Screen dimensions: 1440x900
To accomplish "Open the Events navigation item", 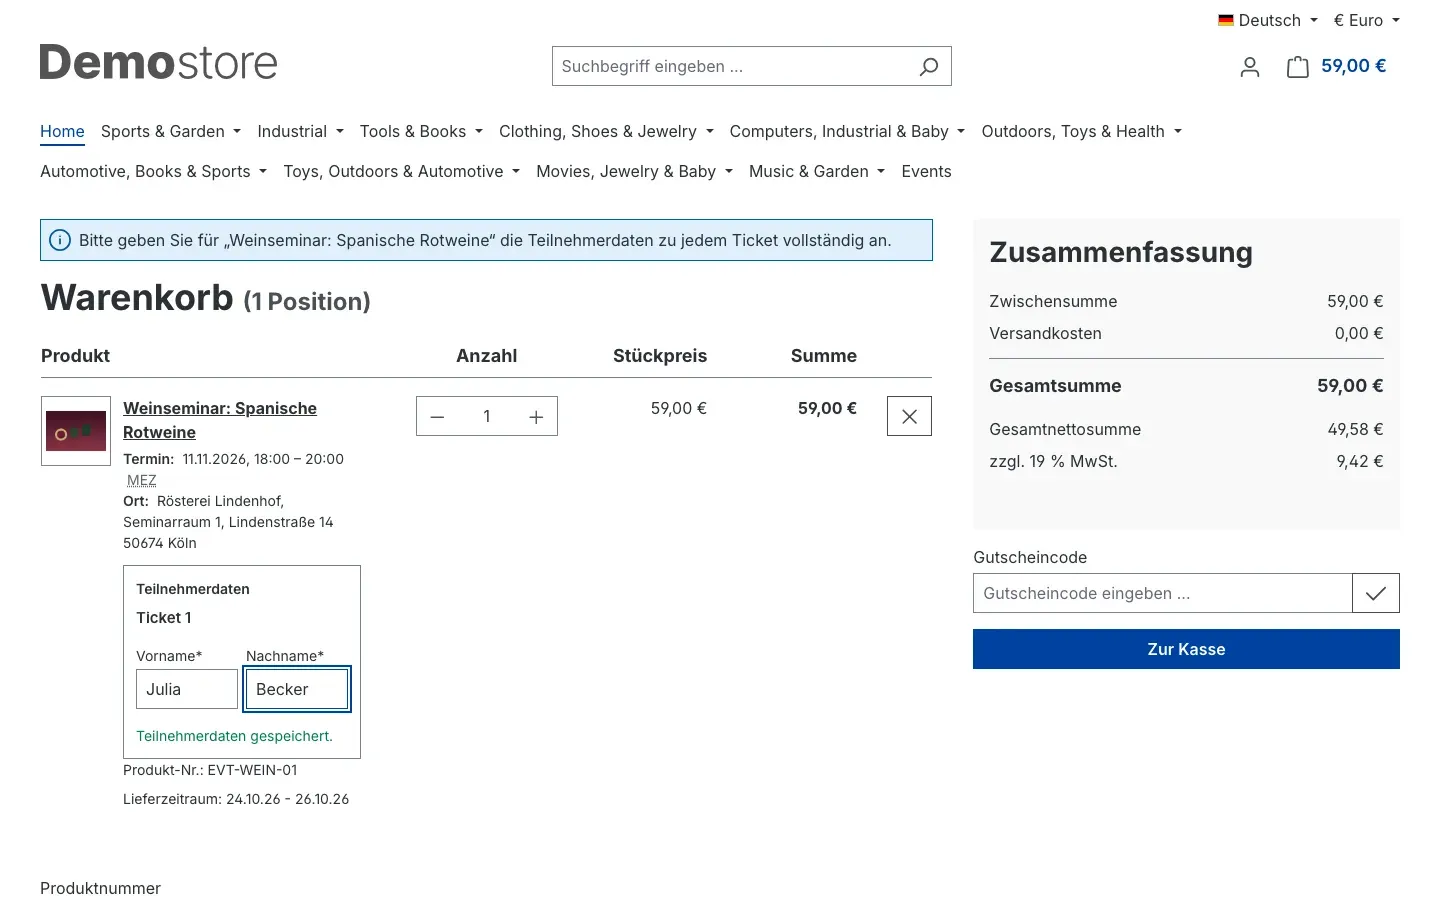I will 926,171.
